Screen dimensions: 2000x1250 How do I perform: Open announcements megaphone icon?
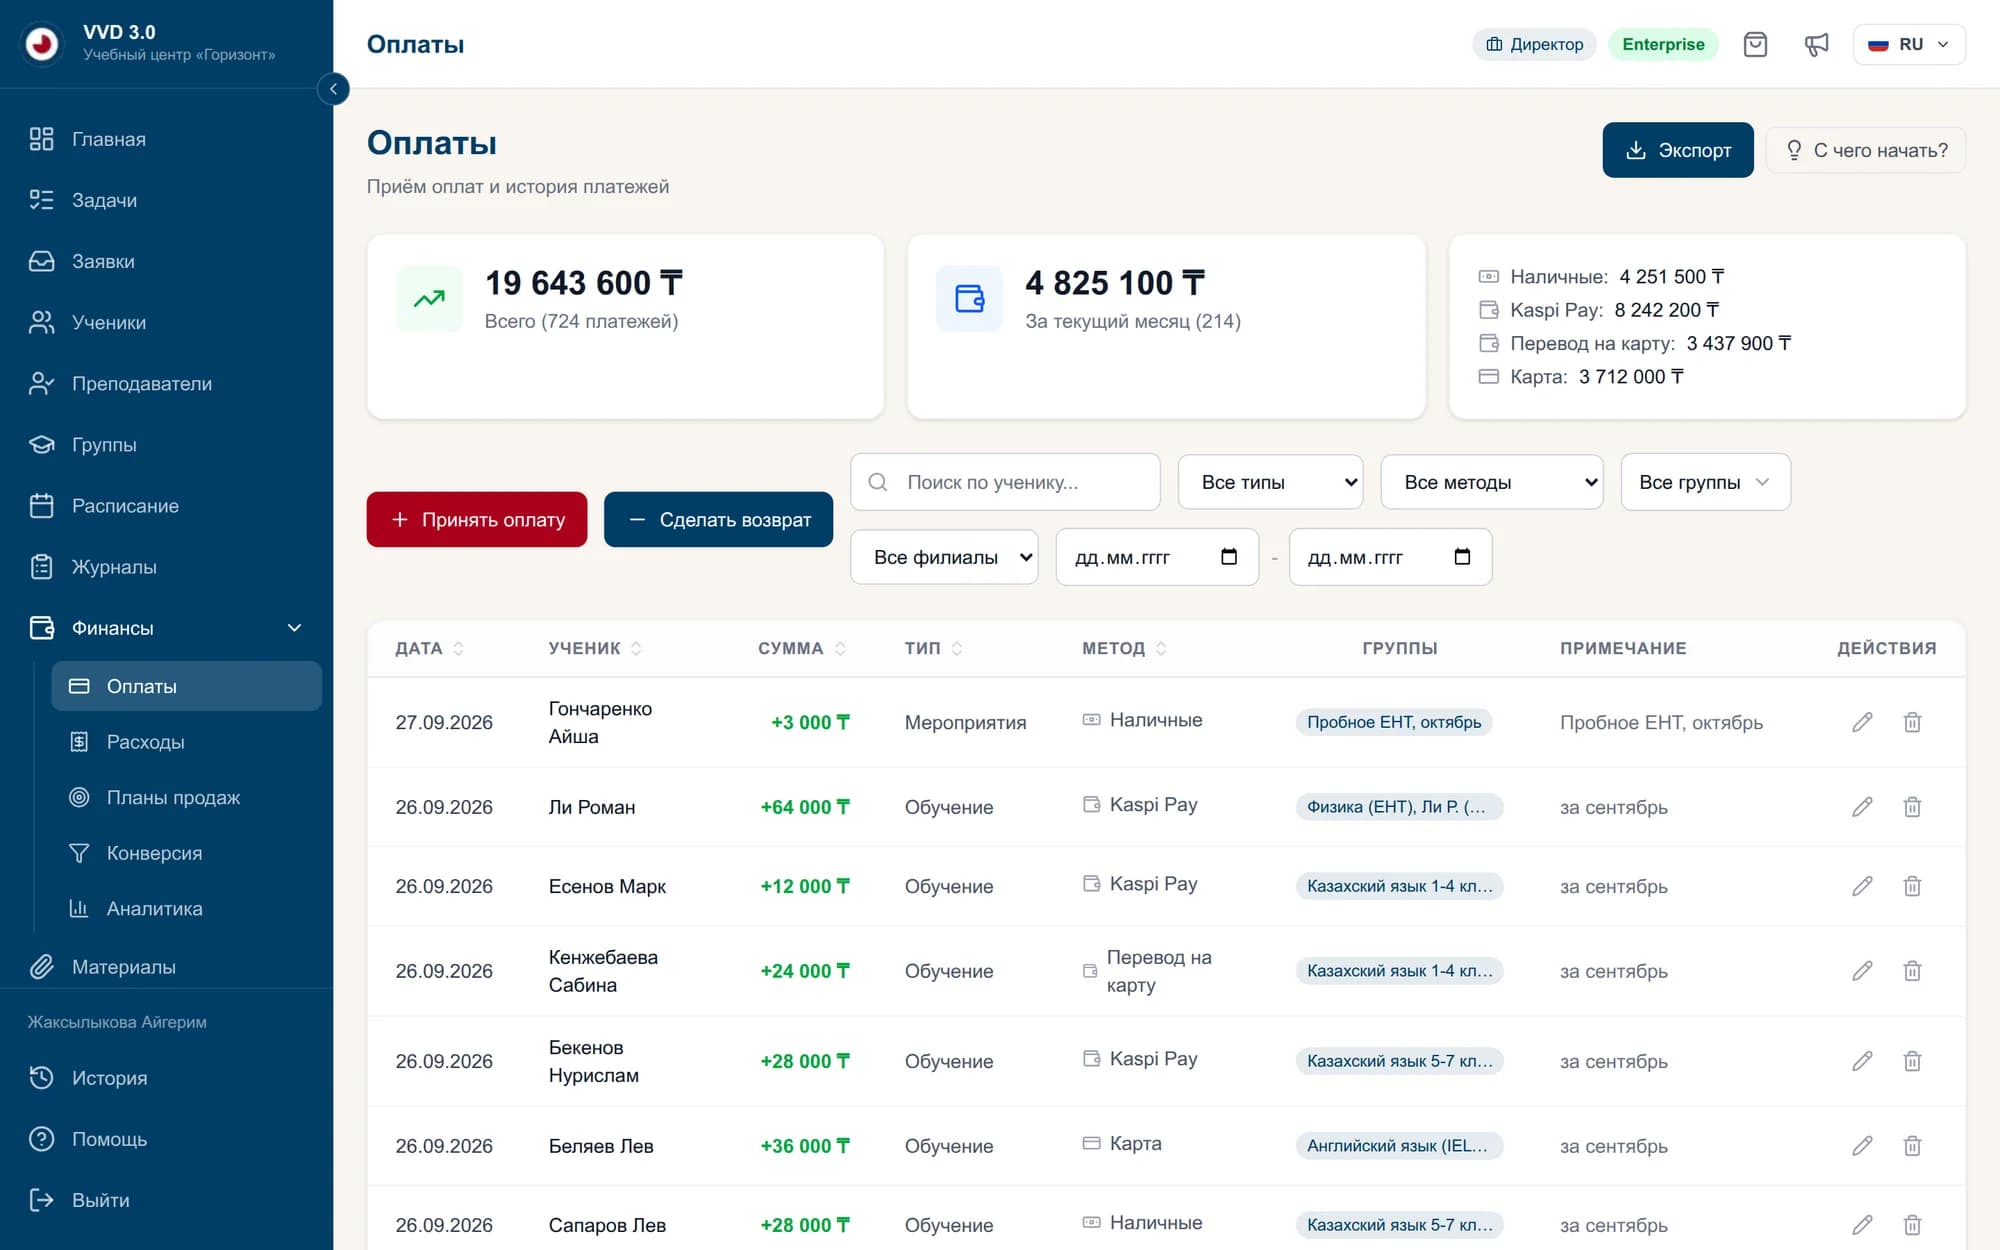(x=1816, y=44)
